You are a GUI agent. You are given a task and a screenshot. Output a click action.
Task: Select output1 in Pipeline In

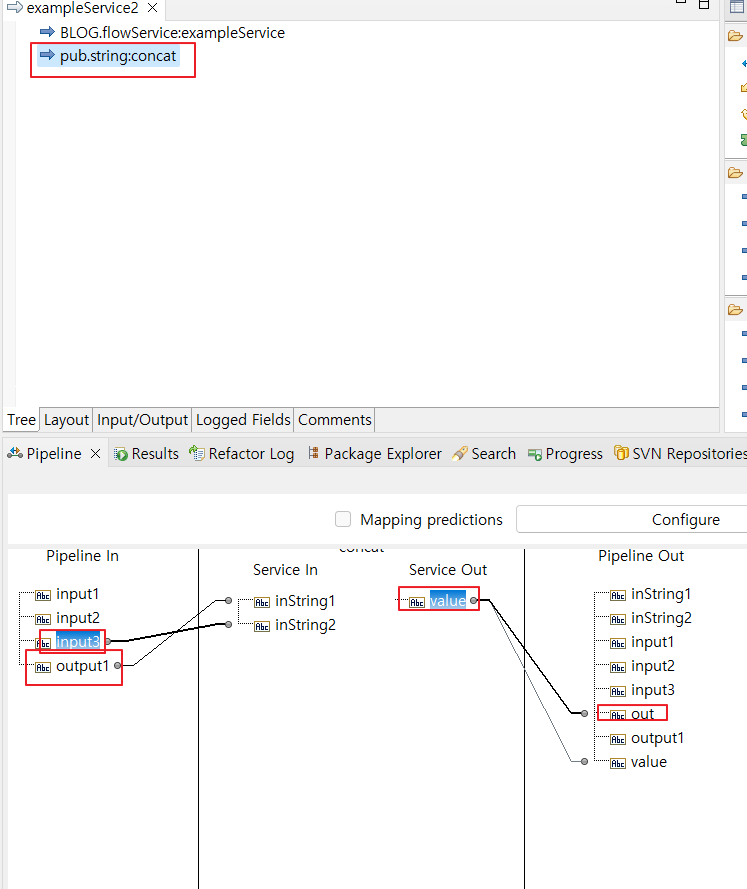(82, 666)
